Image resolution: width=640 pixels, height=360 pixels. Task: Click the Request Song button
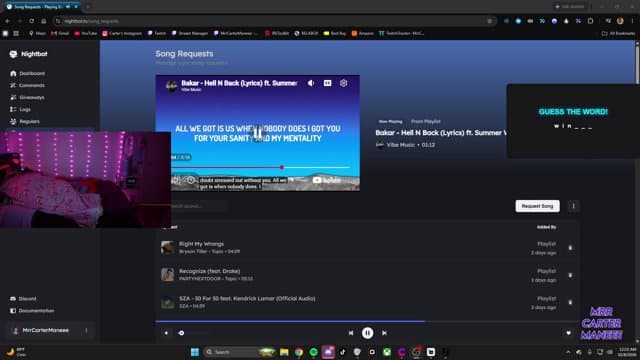pyautogui.click(x=537, y=206)
